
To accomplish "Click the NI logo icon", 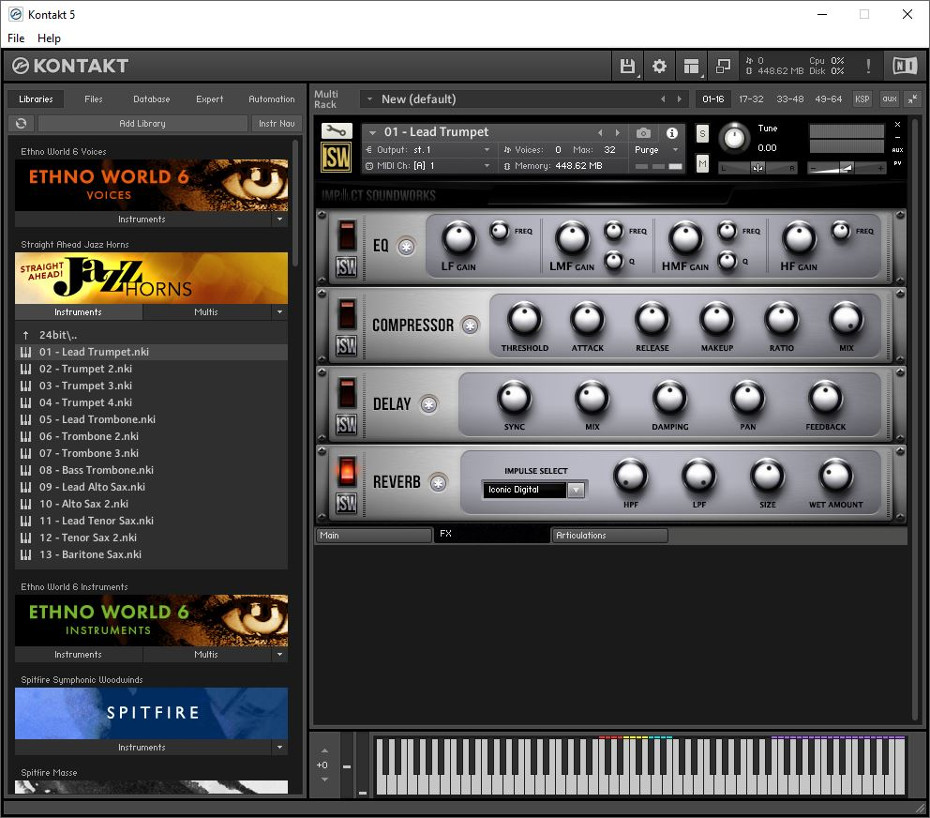I will (905, 66).
